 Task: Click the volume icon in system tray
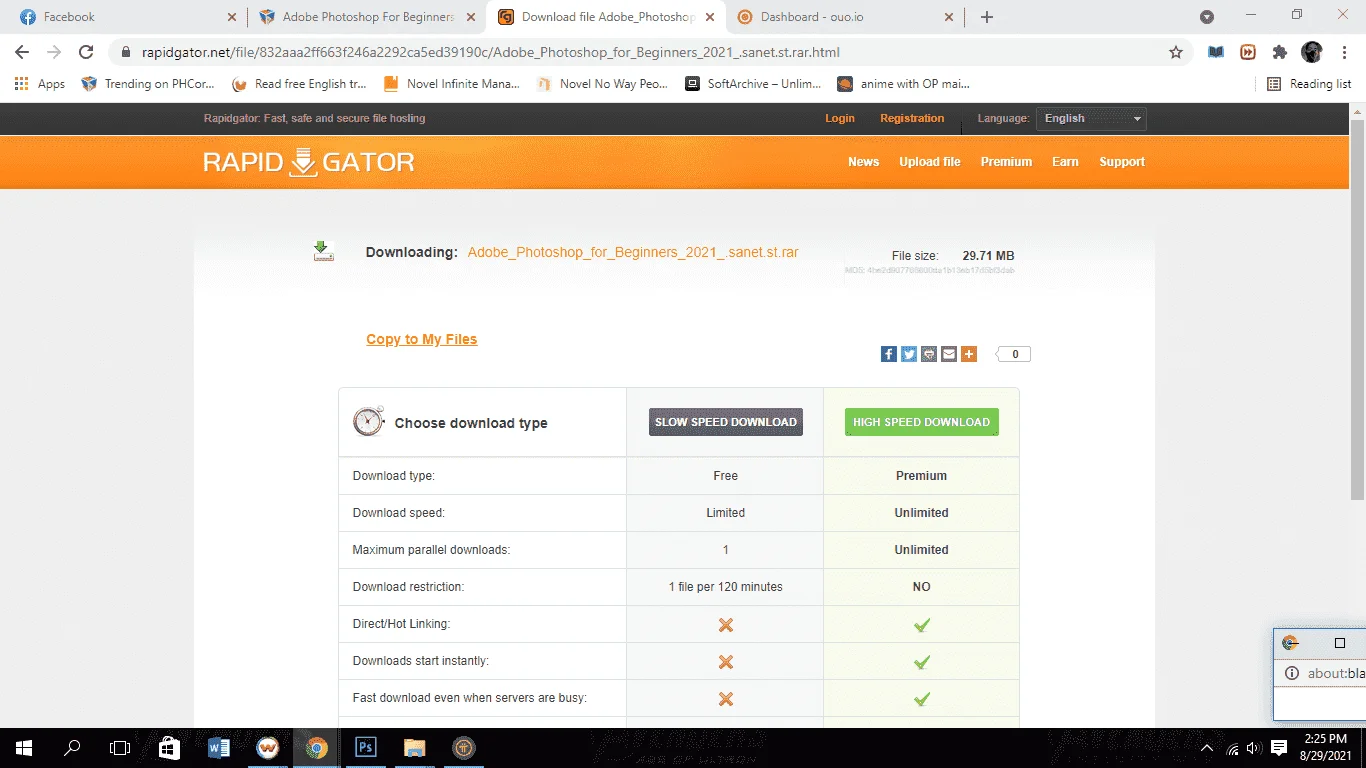tap(1255, 748)
